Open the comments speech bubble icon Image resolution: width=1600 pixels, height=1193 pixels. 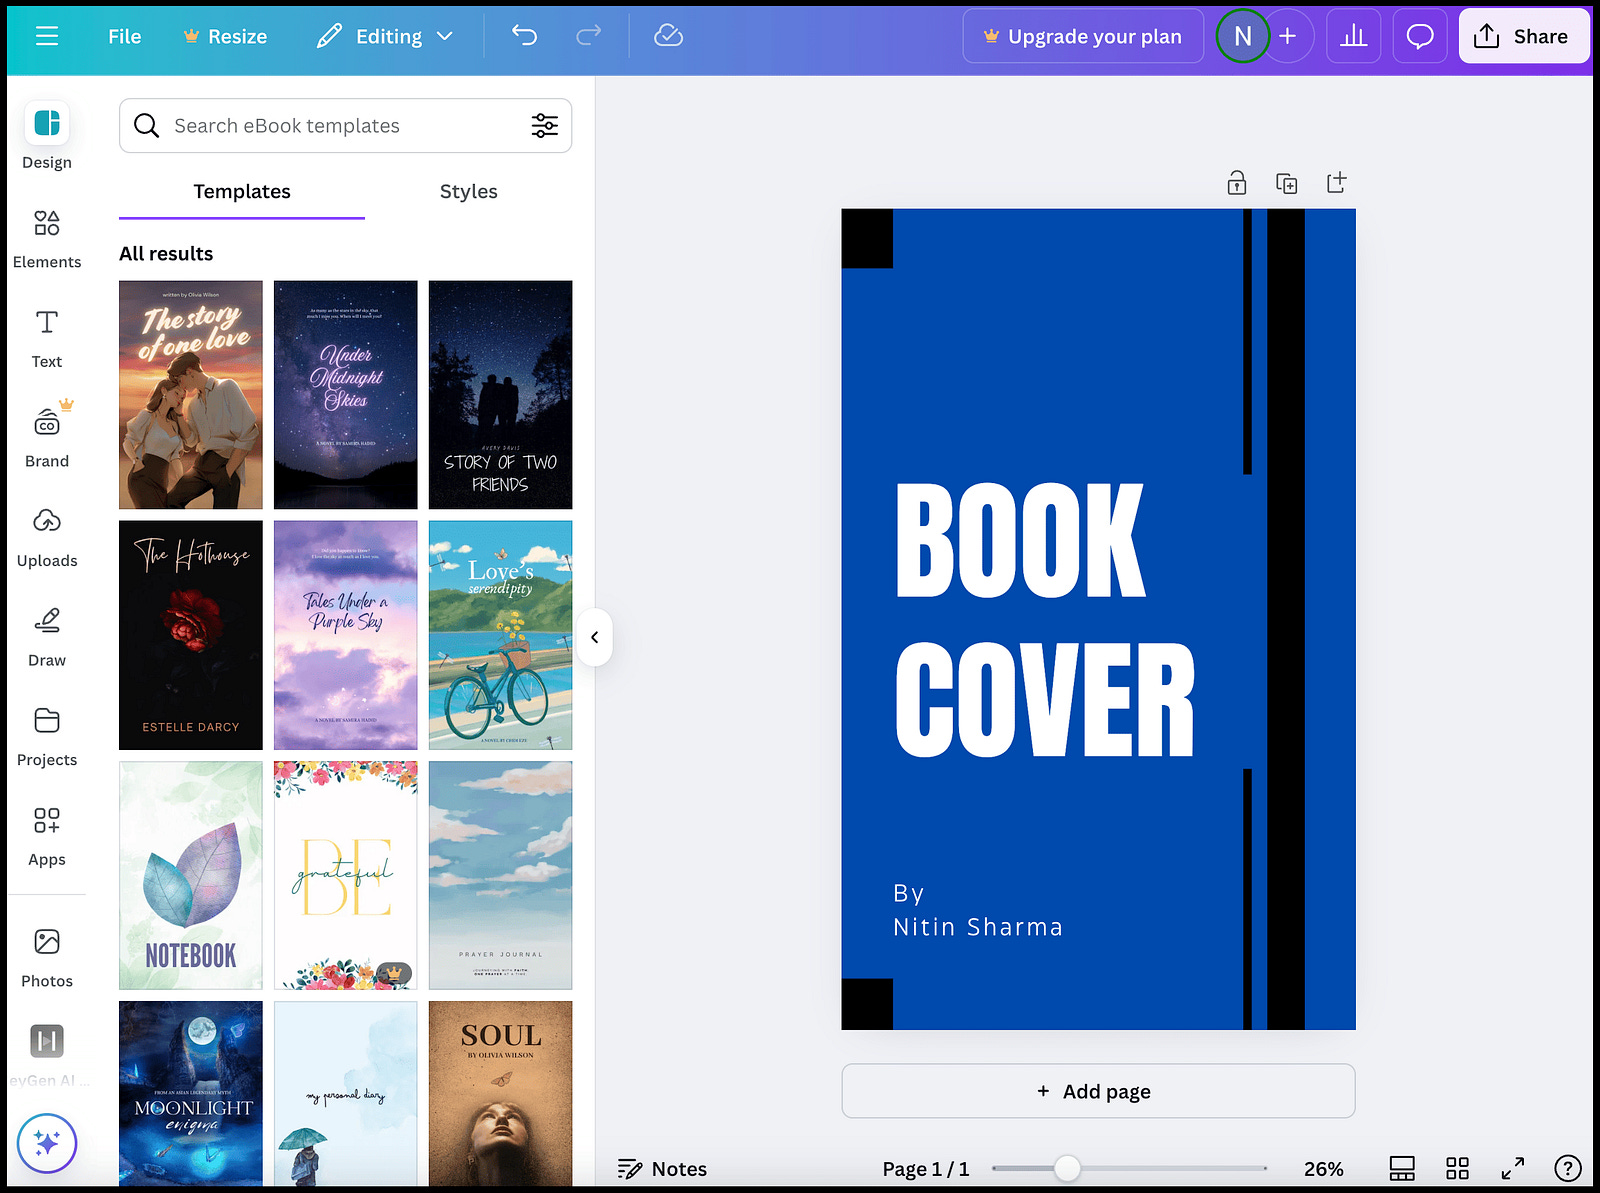1420,37
